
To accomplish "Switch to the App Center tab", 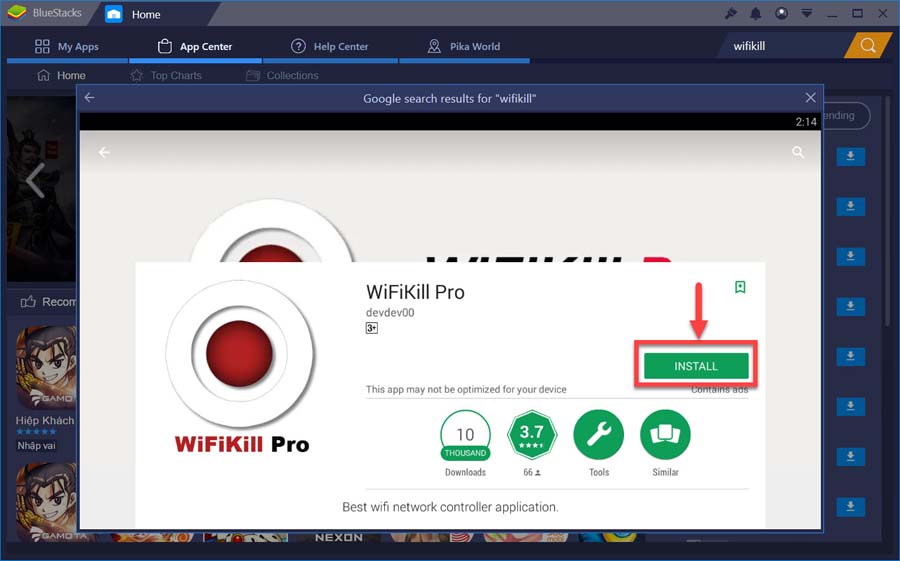I will pos(195,47).
